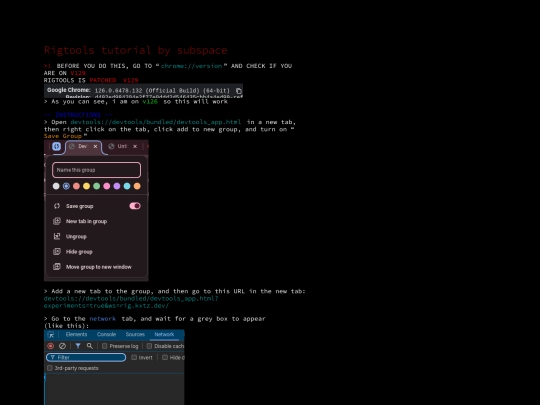The height and width of the screenshot is (405, 540).
Task: Click the globe favicon on the Unt tab
Action: click(x=111, y=146)
